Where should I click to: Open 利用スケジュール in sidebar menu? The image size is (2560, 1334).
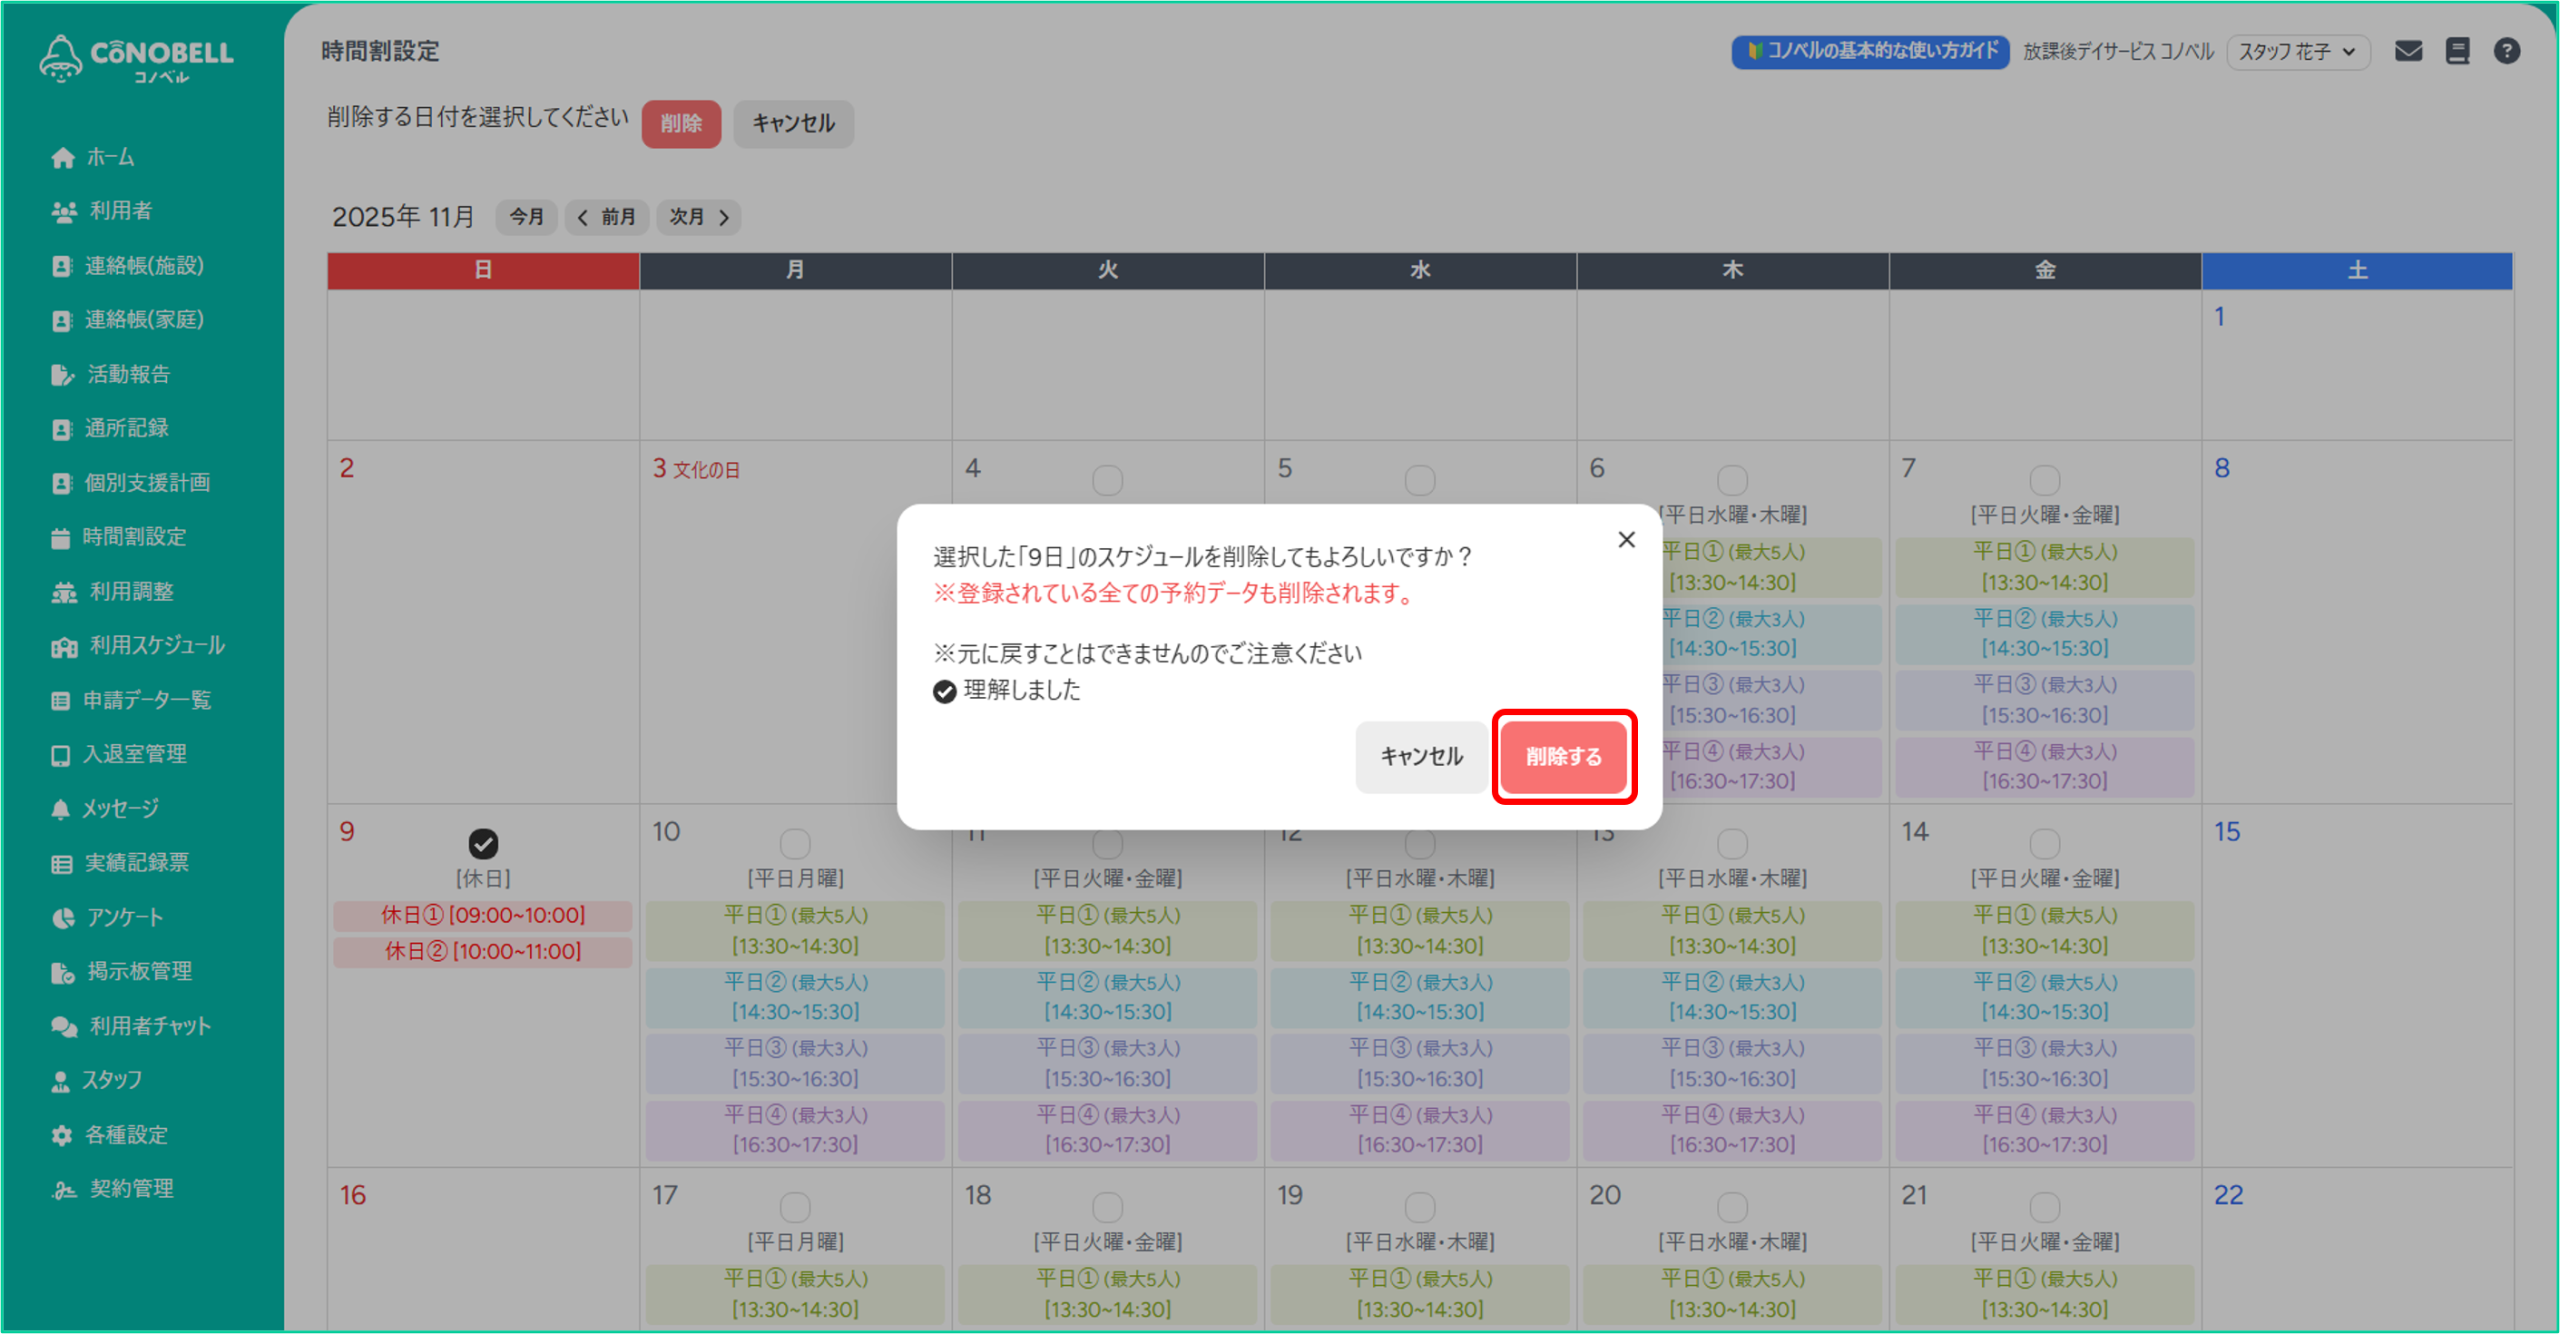point(156,646)
